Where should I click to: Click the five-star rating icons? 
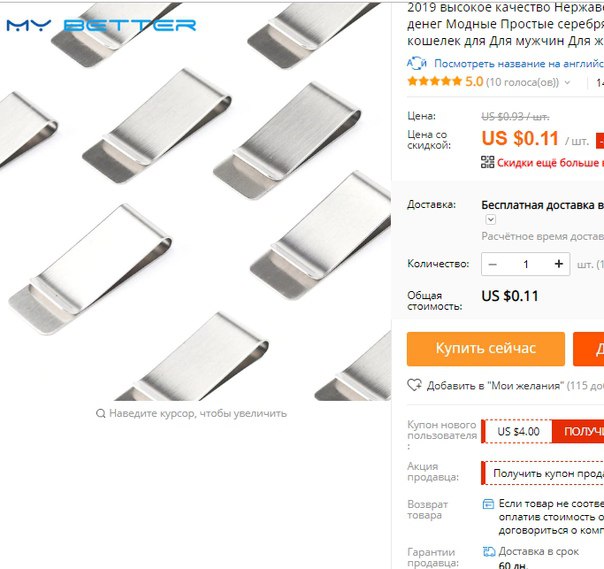point(435,81)
